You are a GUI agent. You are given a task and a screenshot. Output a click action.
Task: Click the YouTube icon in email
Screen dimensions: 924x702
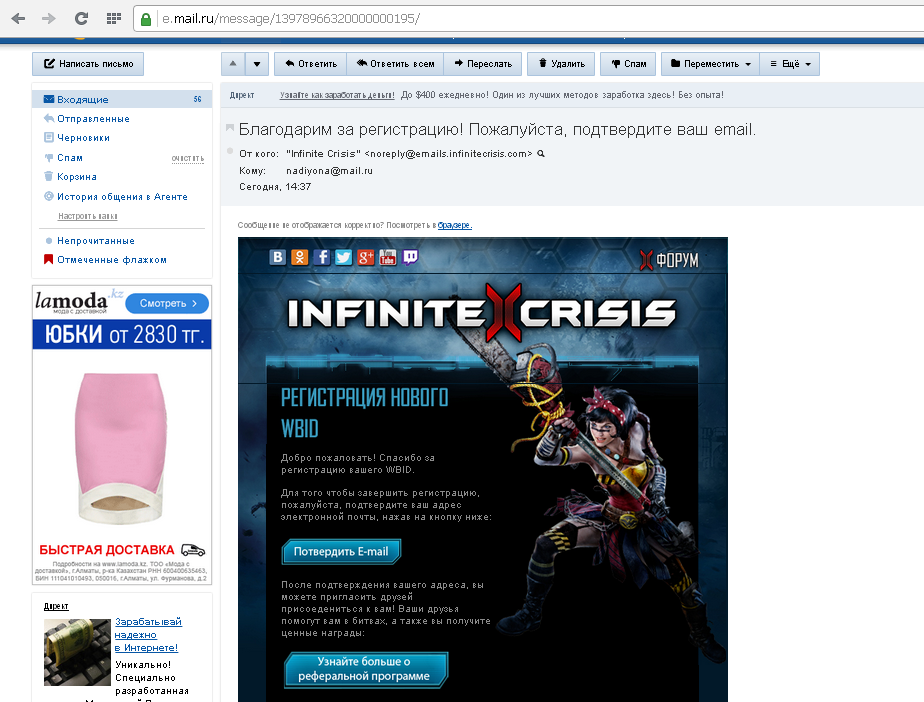[x=387, y=257]
